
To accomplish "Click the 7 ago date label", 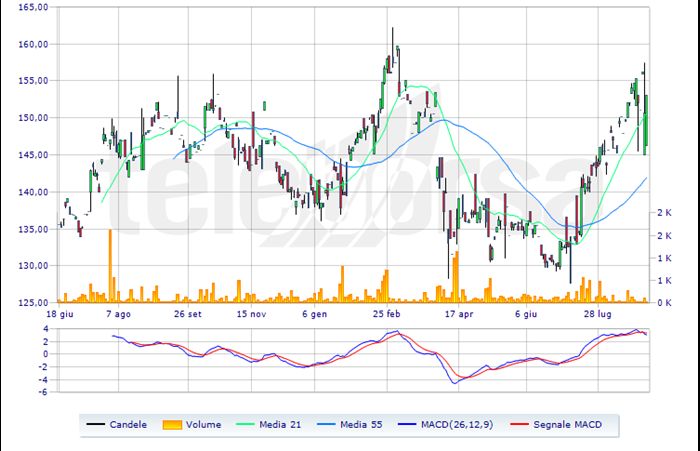I will (118, 314).
